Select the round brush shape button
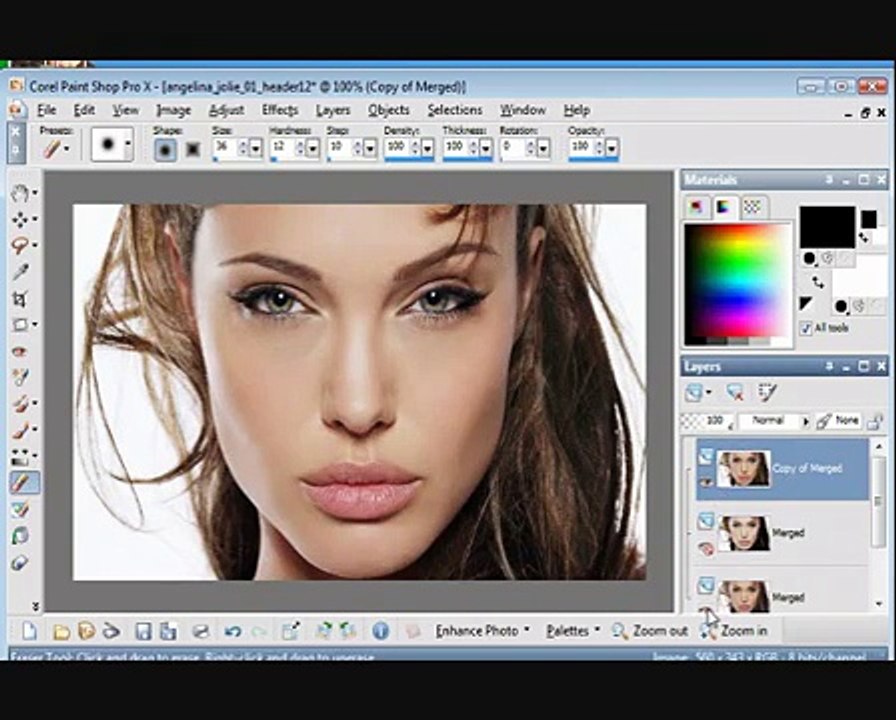896x720 pixels. click(166, 150)
